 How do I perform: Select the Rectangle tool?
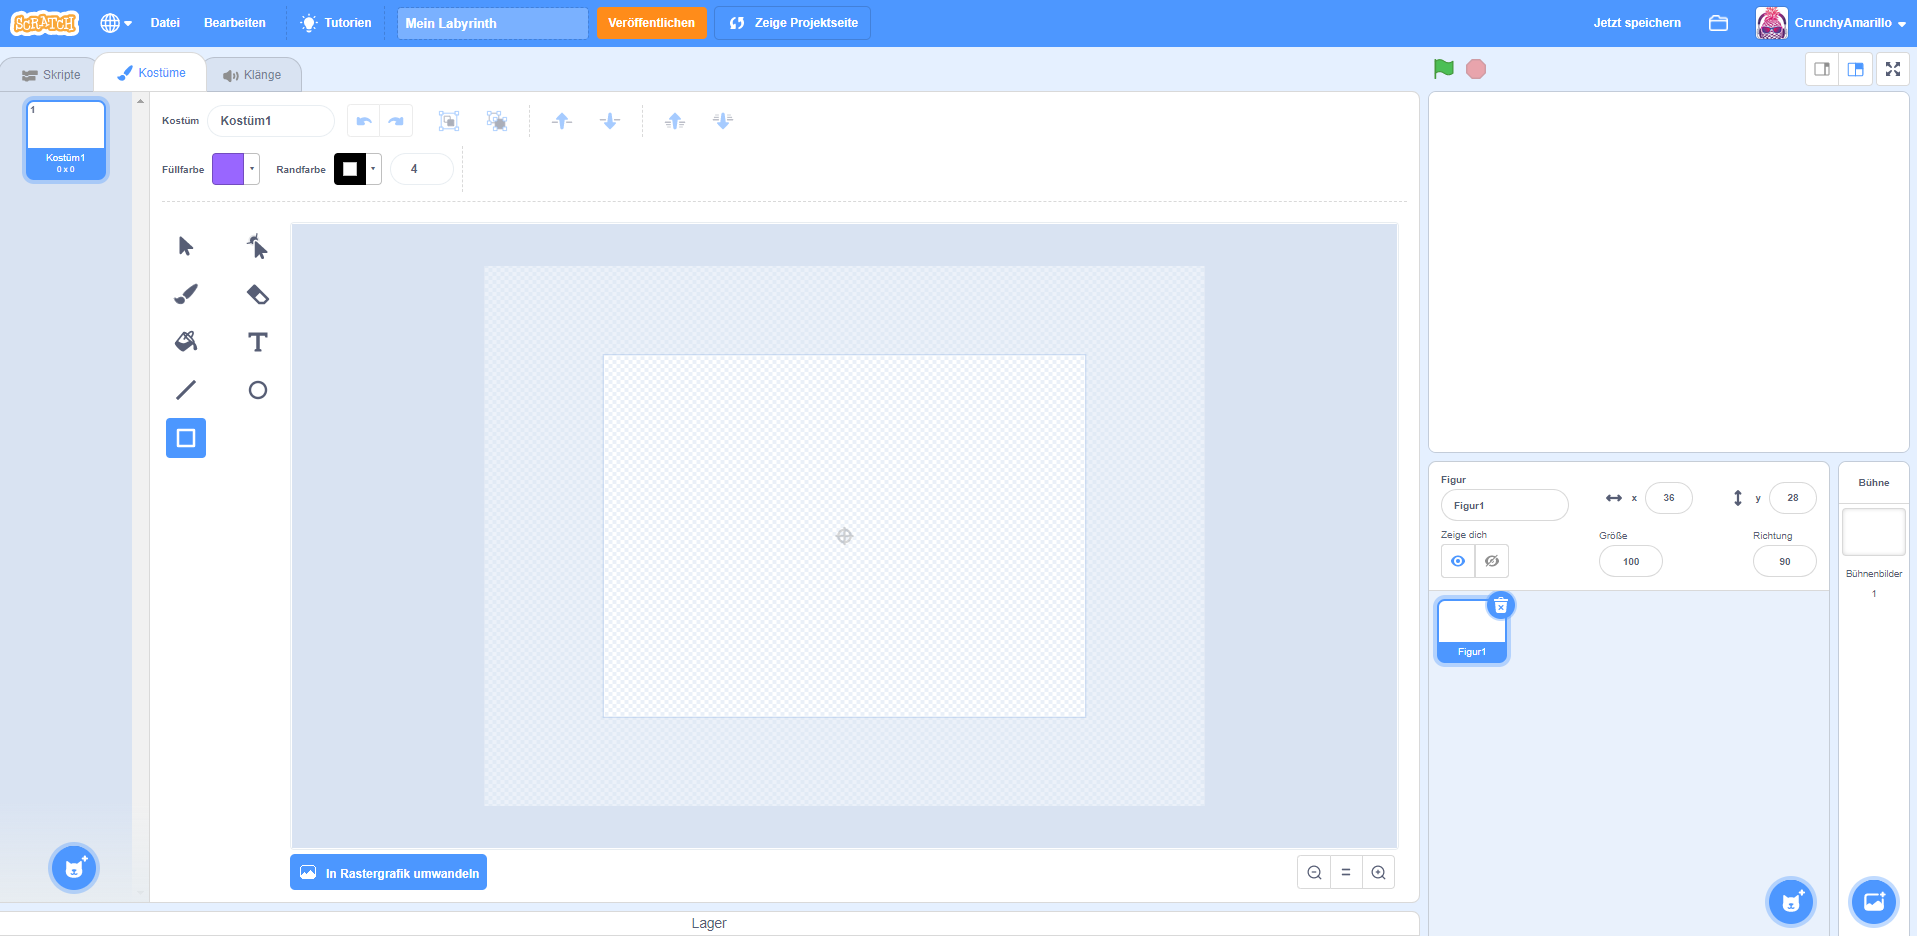pos(186,438)
